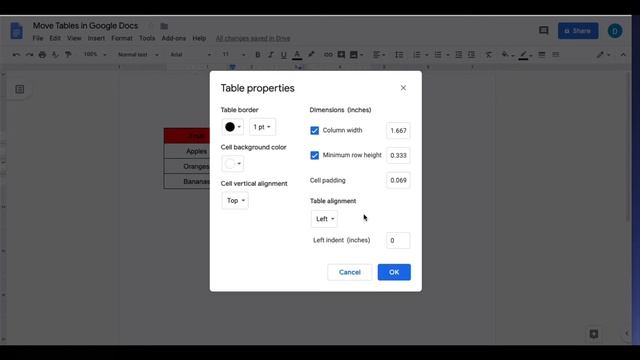Viewport: 640px width, 360px height.
Task: Click the move-to-folder icon beside title
Action: point(164,26)
